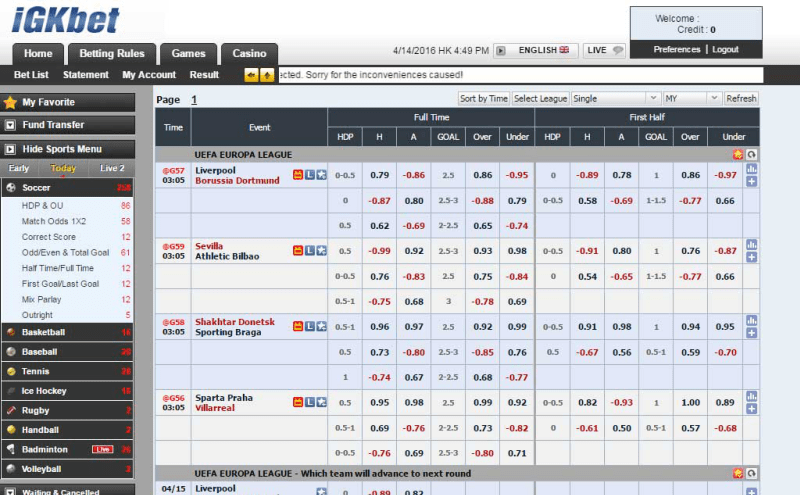800x495 pixels.
Task: Open the MY odds type dropdown
Action: (692, 98)
